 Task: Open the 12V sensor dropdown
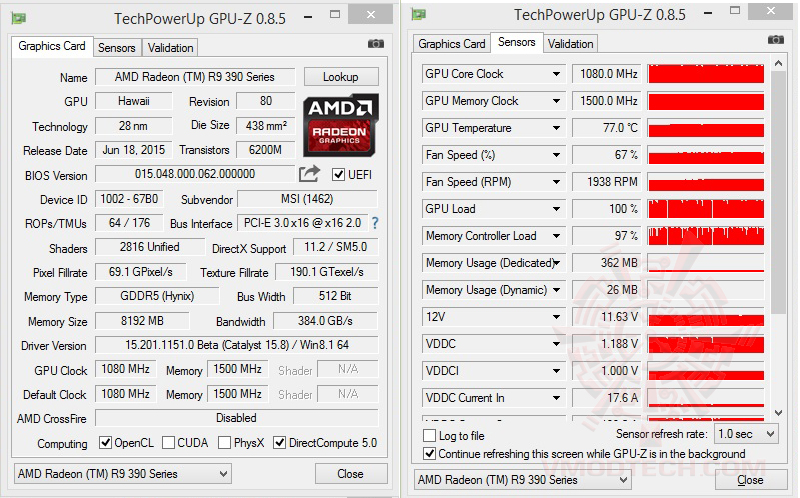556,317
